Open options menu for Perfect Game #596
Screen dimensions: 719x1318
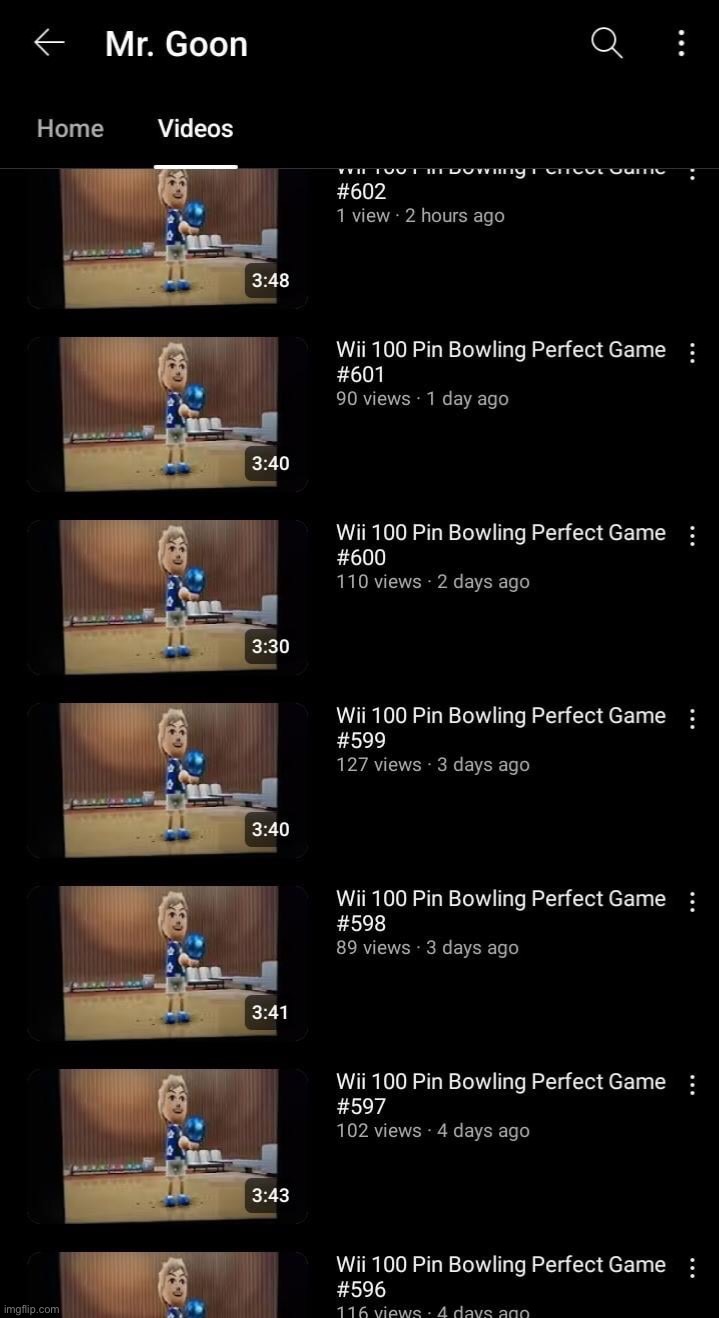(x=691, y=1268)
